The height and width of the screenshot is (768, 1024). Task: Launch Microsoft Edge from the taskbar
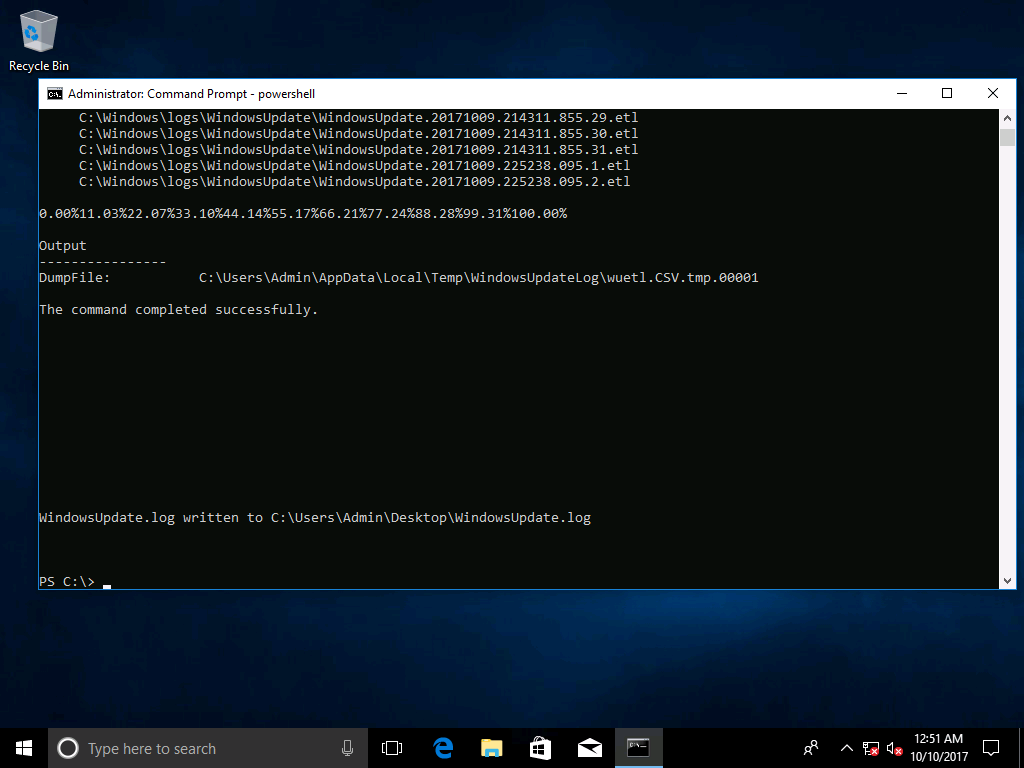[x=442, y=747]
